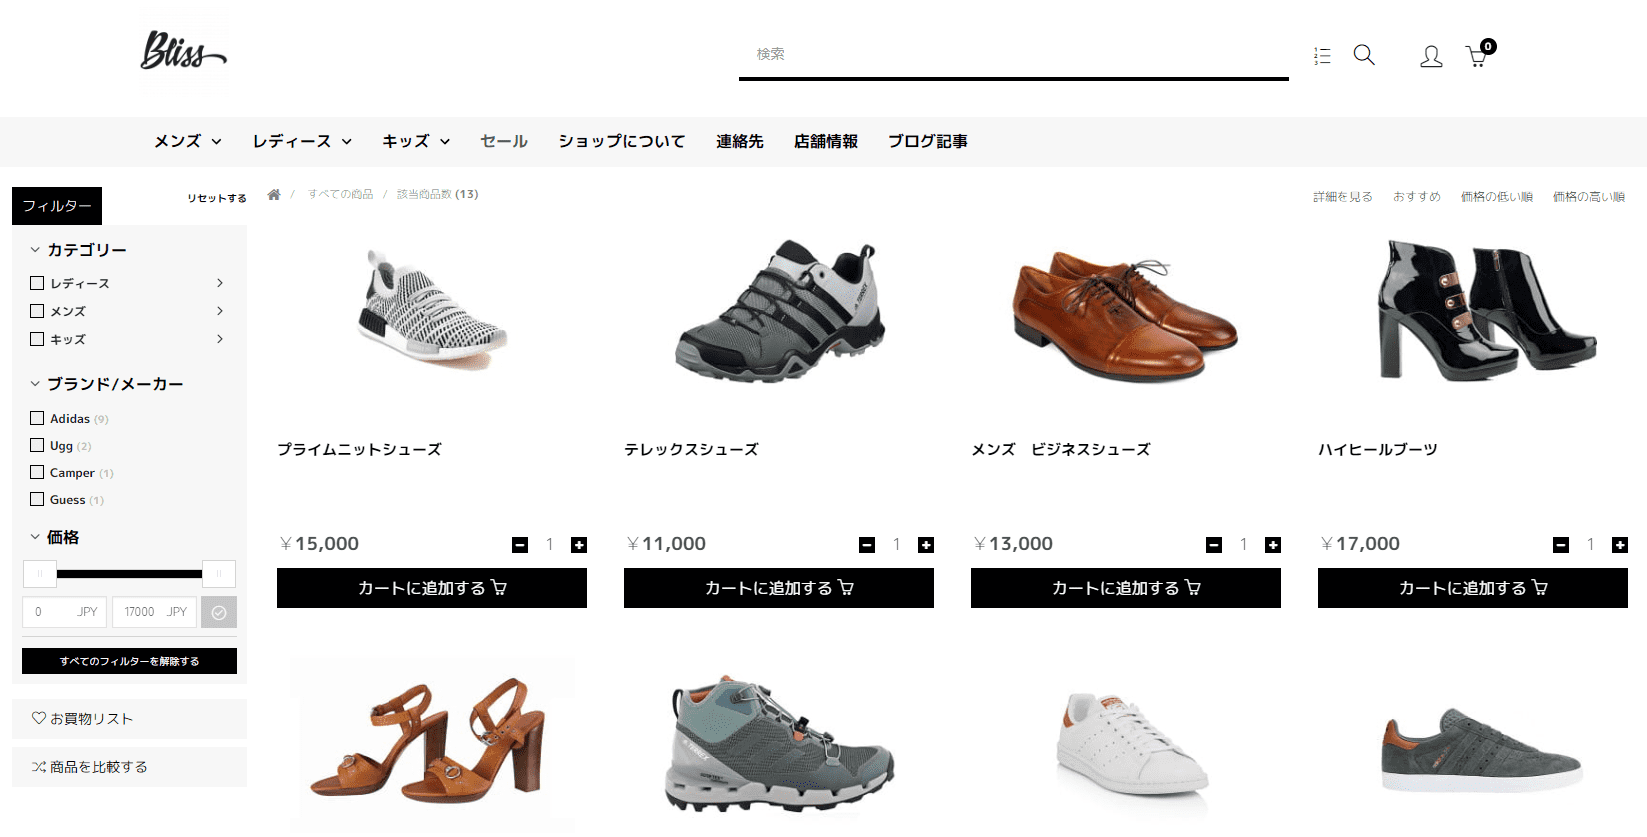Expand the メンズ category arrow in filter
Image resolution: width=1647 pixels, height=837 pixels.
(x=220, y=311)
